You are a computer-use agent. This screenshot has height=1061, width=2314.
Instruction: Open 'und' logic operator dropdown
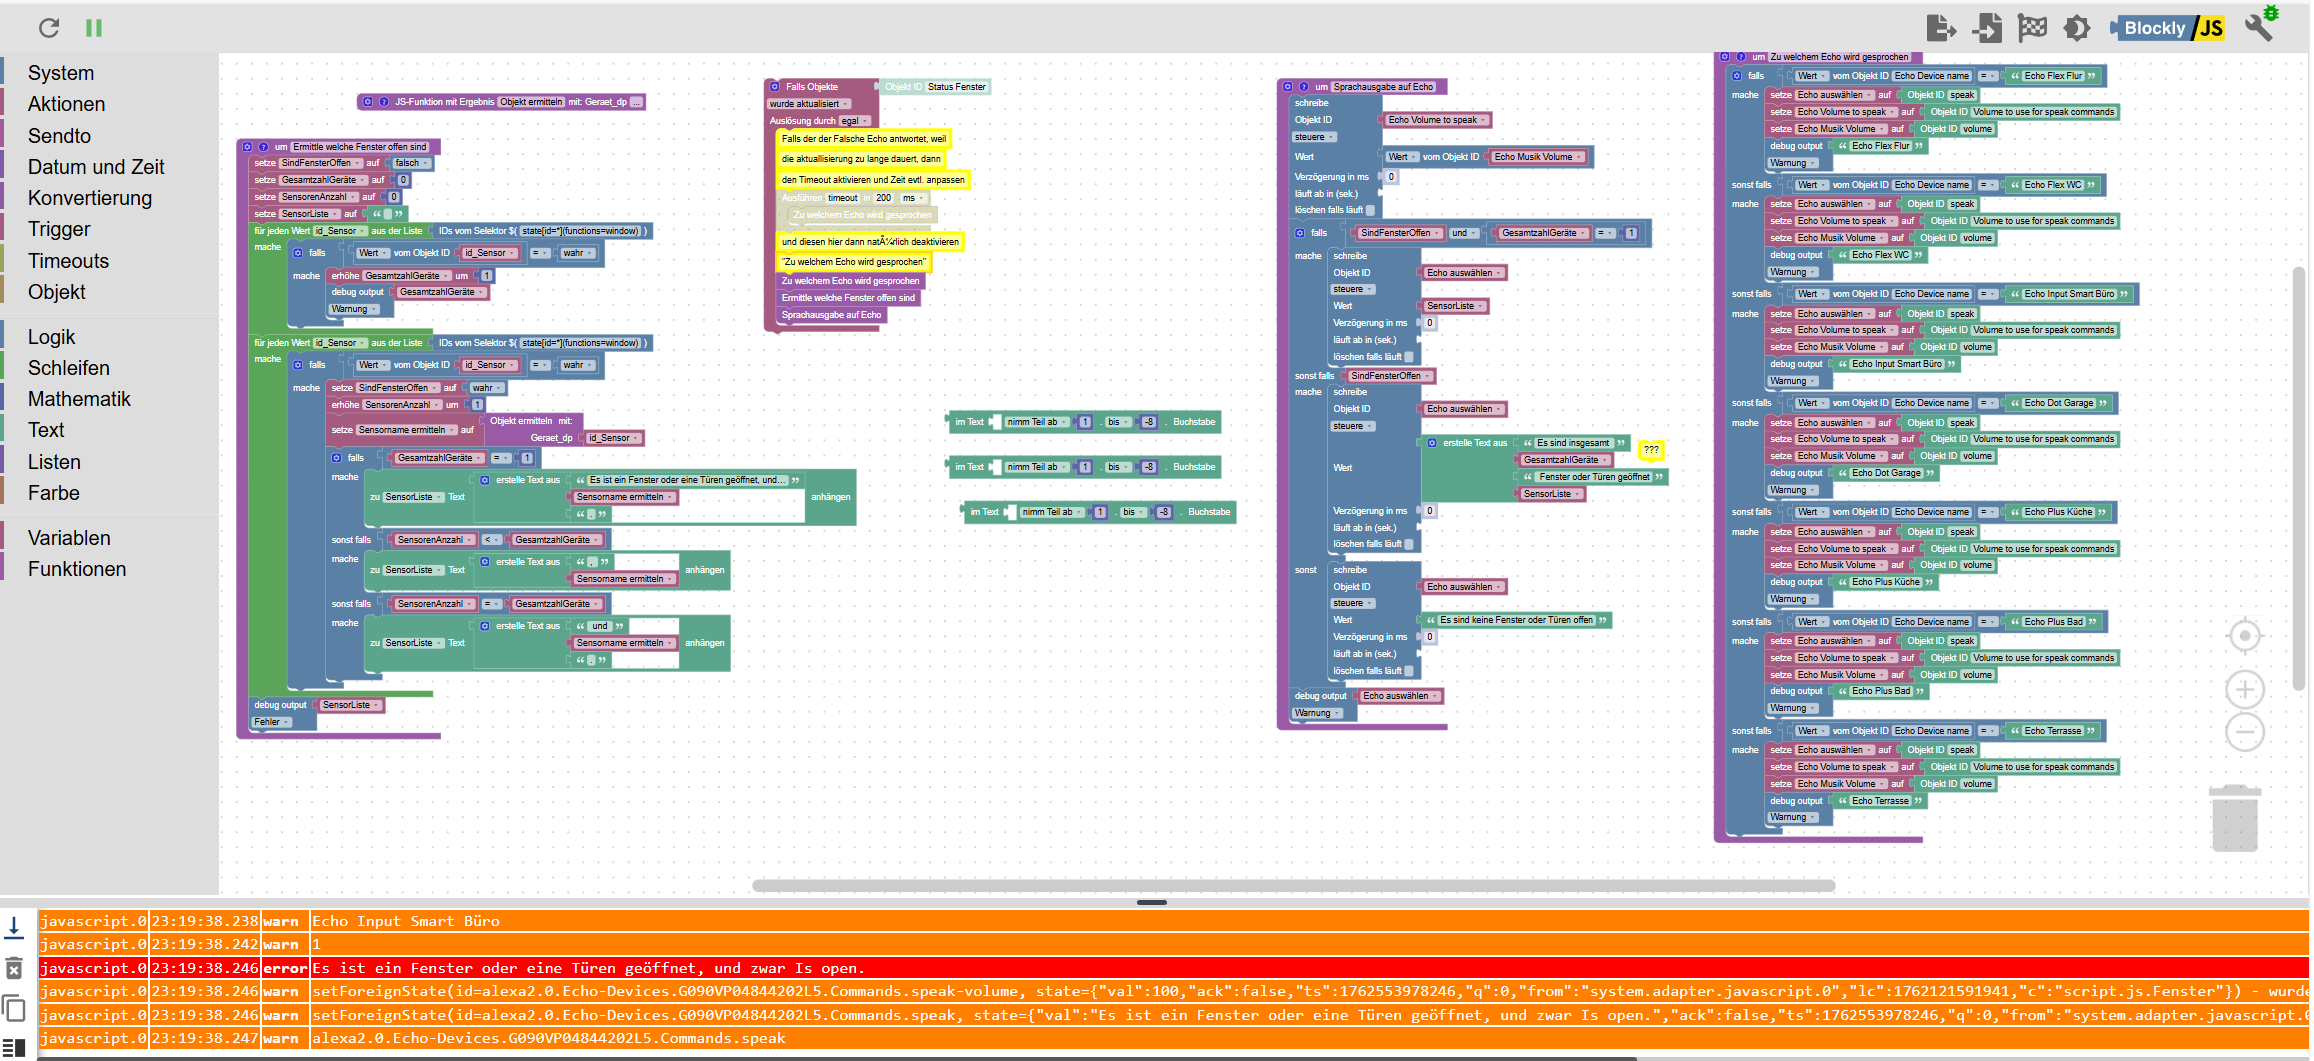coord(1463,233)
